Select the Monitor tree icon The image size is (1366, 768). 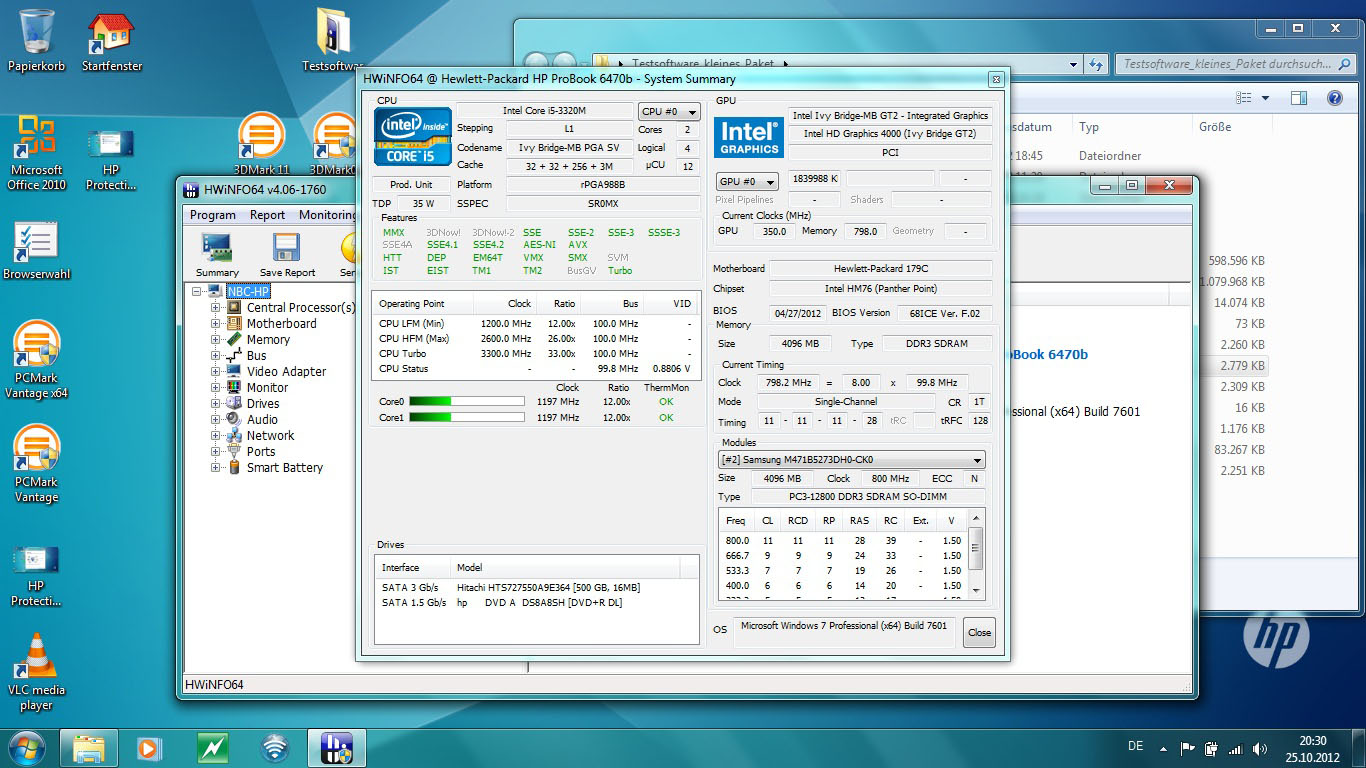[234, 388]
